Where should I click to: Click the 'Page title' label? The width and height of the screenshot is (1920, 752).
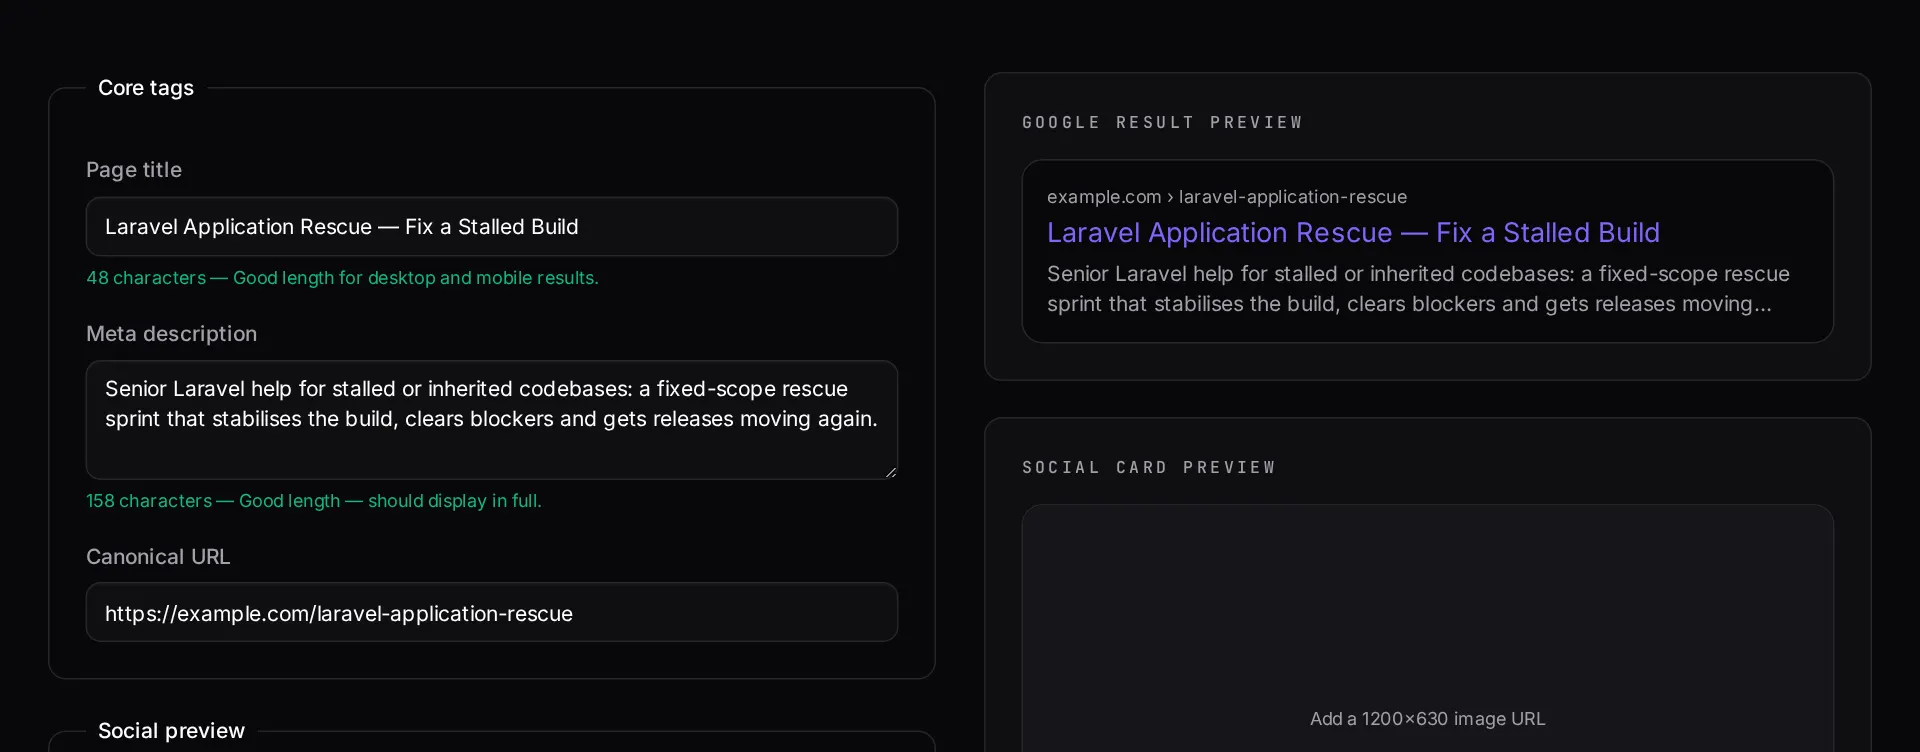pos(134,170)
